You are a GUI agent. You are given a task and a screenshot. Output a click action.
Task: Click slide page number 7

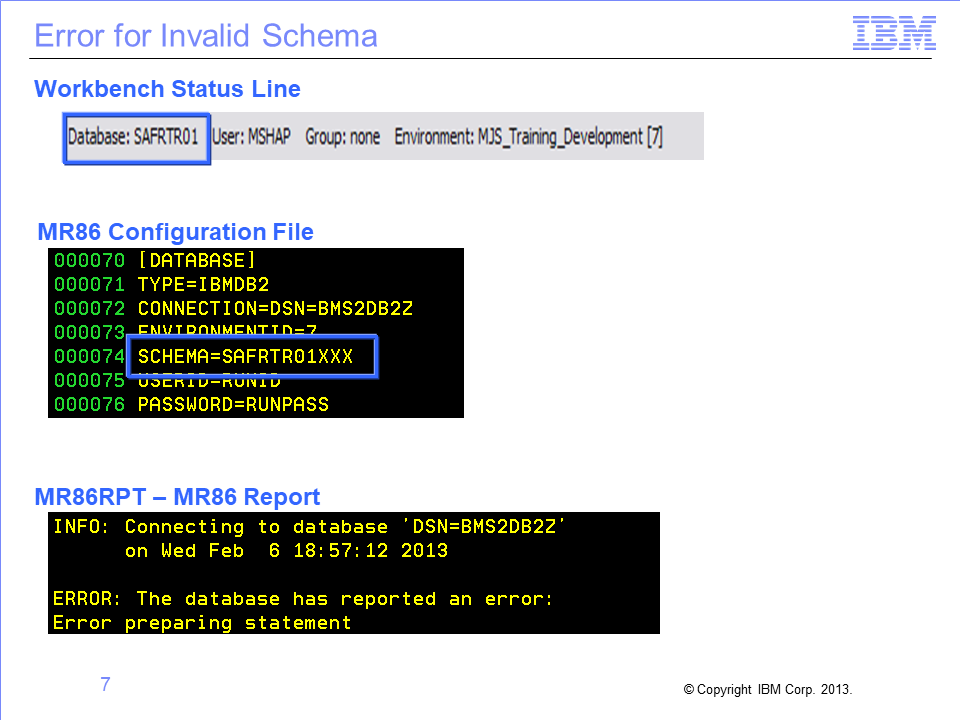pyautogui.click(x=105, y=684)
